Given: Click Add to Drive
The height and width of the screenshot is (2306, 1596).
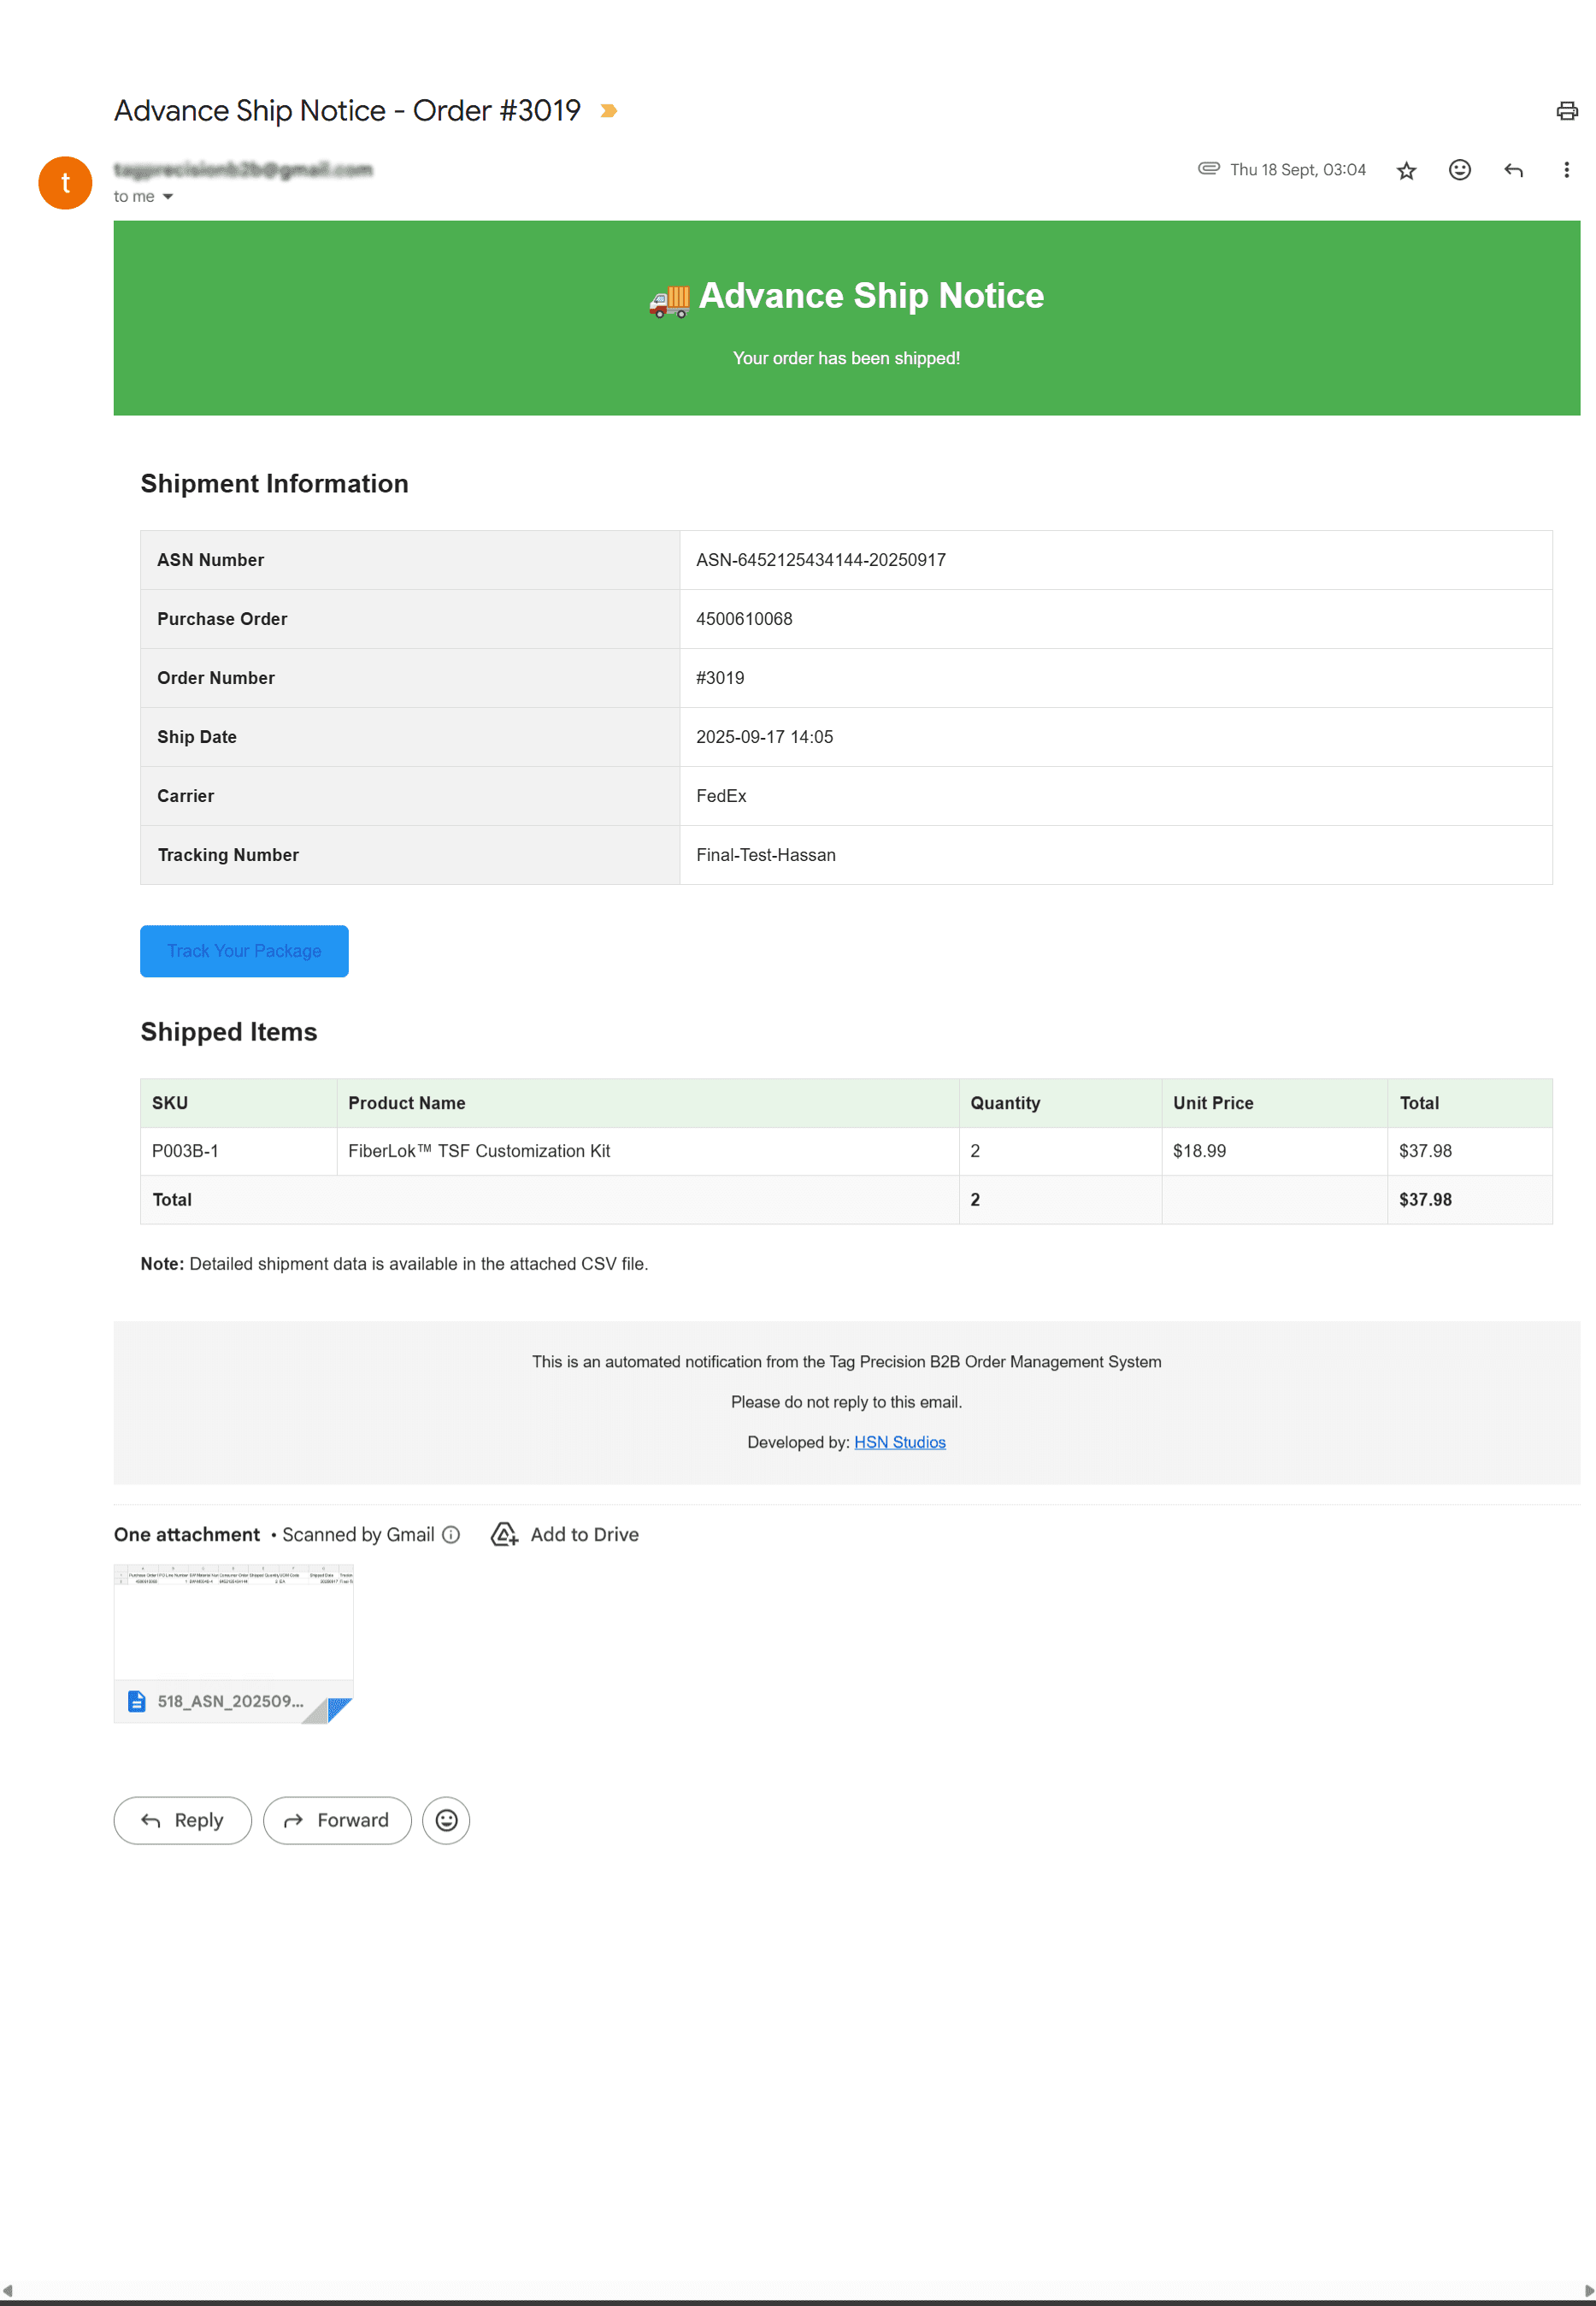Looking at the screenshot, I should [565, 1535].
